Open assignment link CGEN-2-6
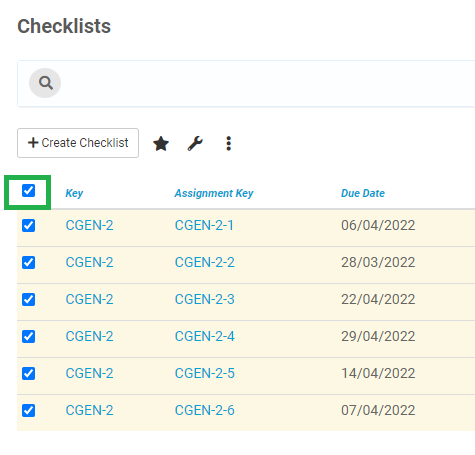The width and height of the screenshot is (475, 455). (205, 411)
